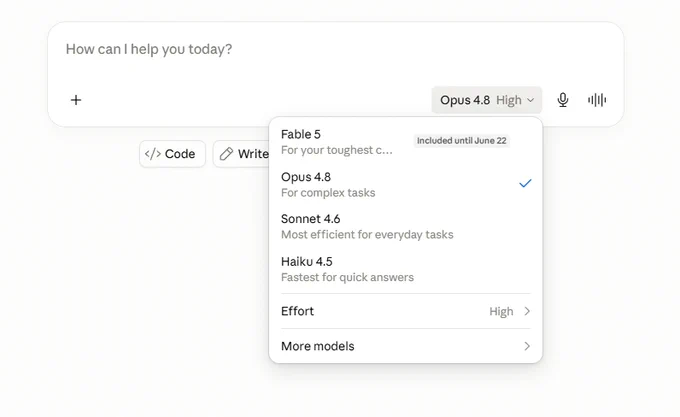Viewport: 680px width, 417px height.
Task: Click the microphone dictation icon
Action: tap(562, 100)
